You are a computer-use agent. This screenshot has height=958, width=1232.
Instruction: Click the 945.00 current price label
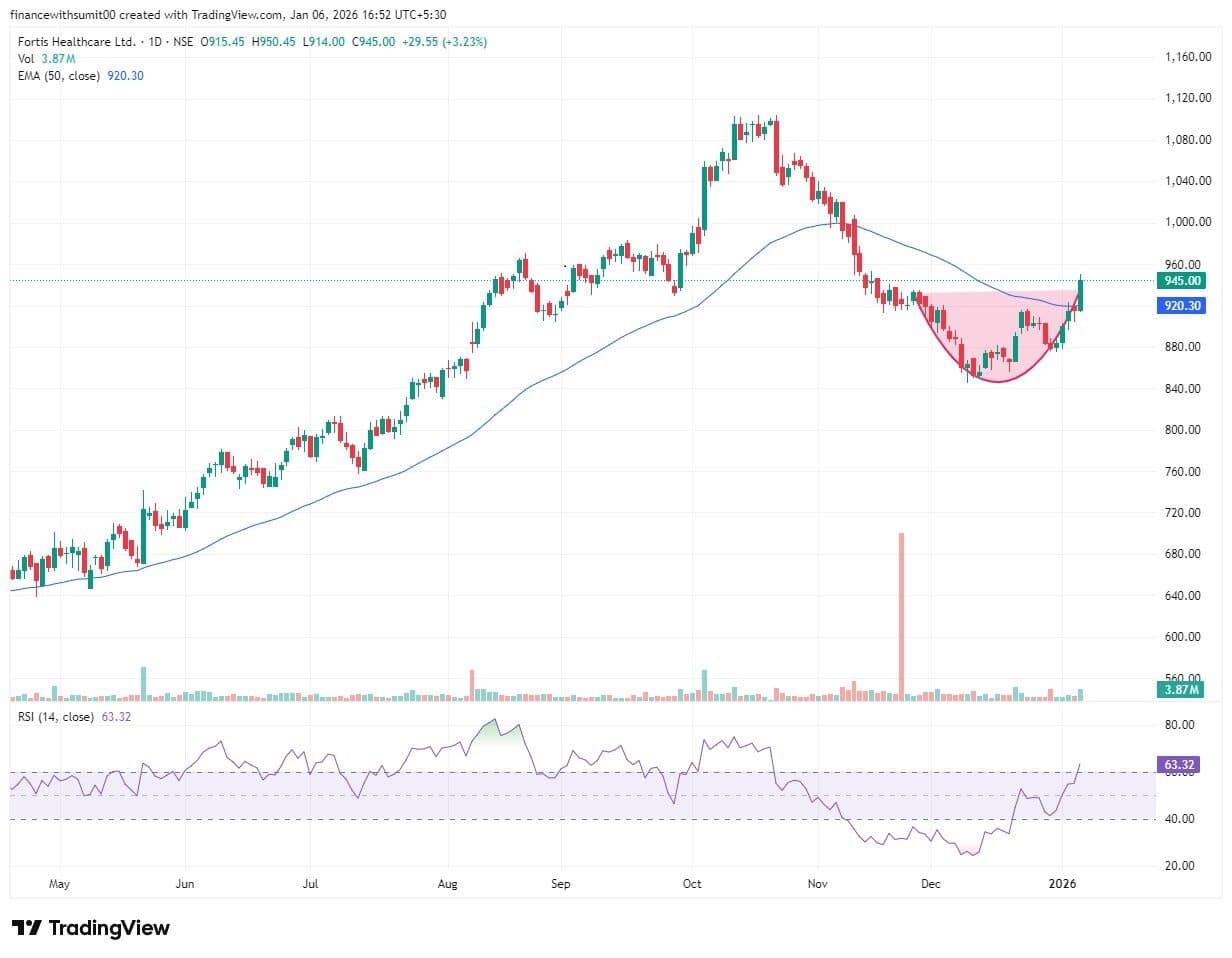pyautogui.click(x=1182, y=281)
